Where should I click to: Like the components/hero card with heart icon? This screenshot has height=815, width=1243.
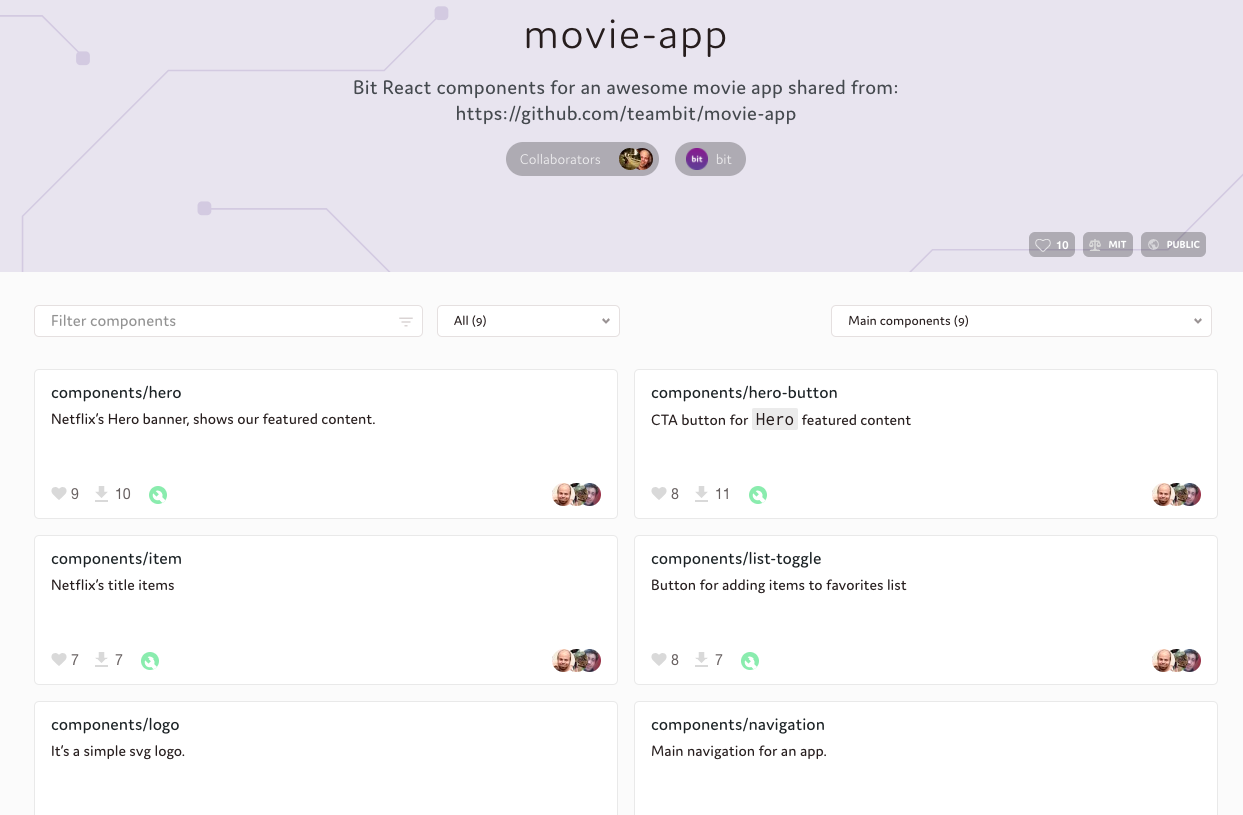click(x=59, y=494)
